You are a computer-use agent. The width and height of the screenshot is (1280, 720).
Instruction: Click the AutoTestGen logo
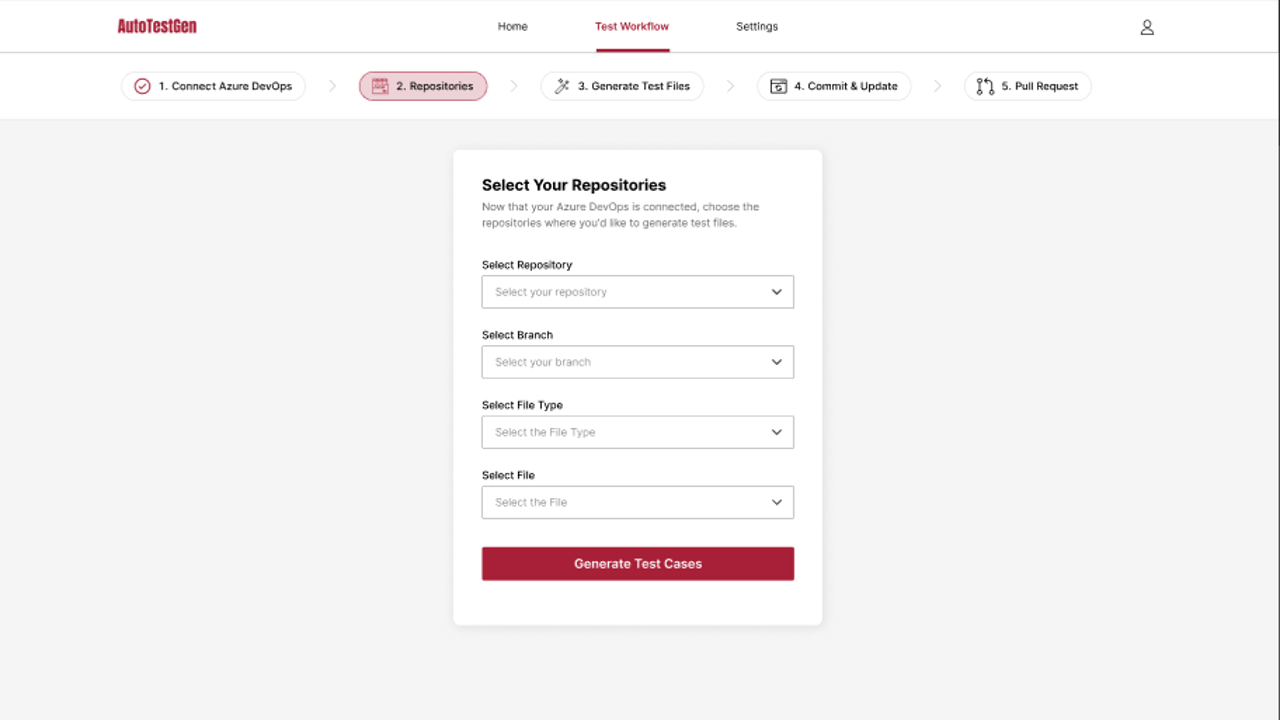pos(157,26)
